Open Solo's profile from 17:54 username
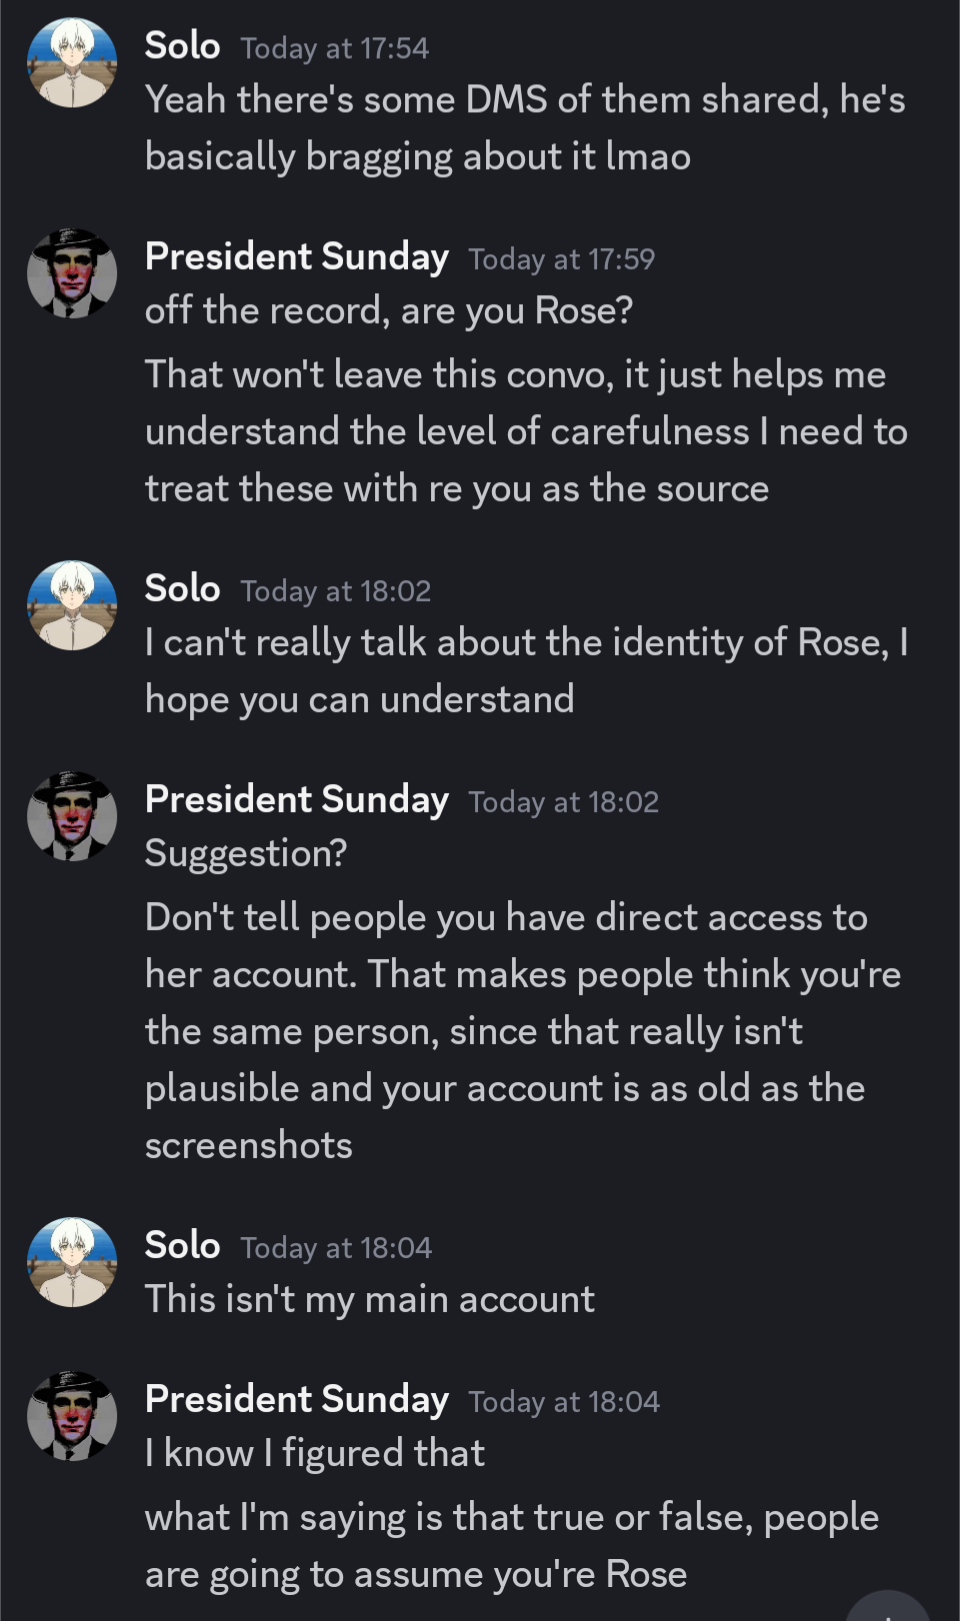 click(182, 46)
